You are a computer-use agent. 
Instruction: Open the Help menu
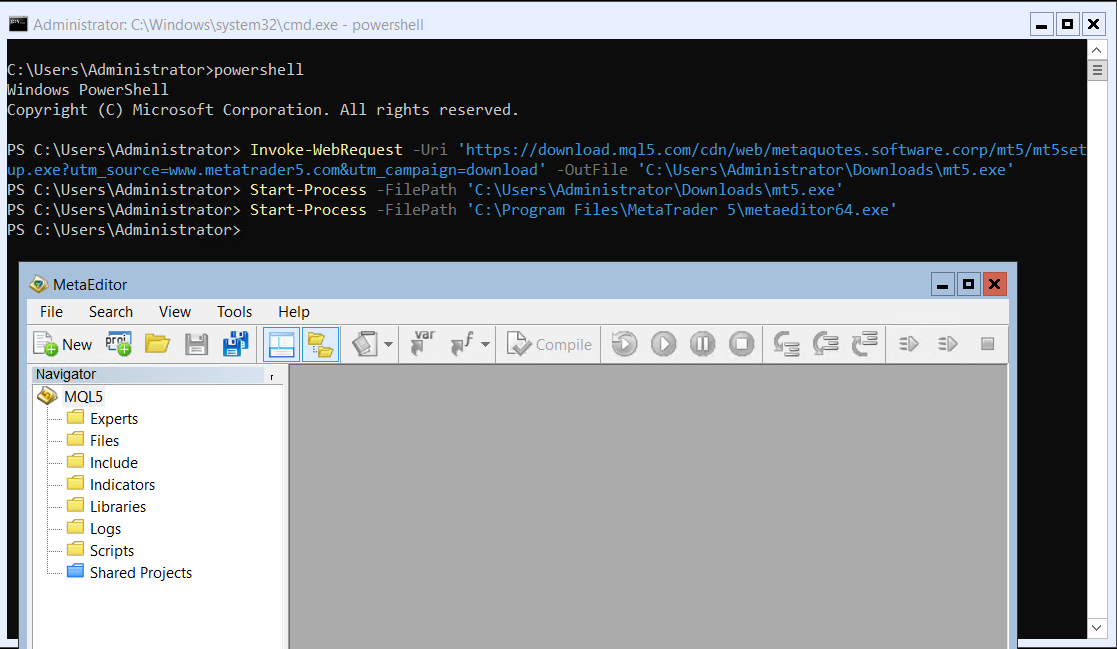(293, 311)
